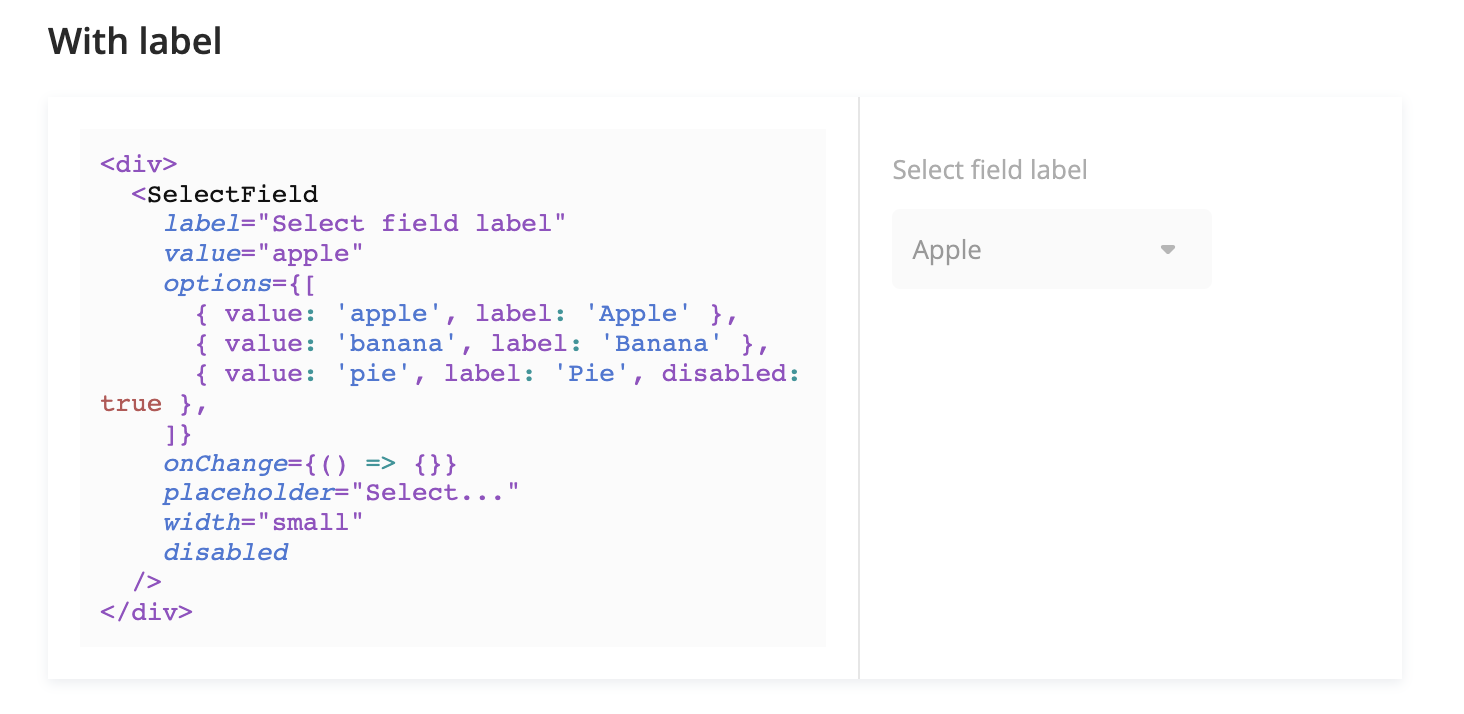
Task: Click the 'Apple' selected value text
Action: pyautogui.click(x=946, y=250)
